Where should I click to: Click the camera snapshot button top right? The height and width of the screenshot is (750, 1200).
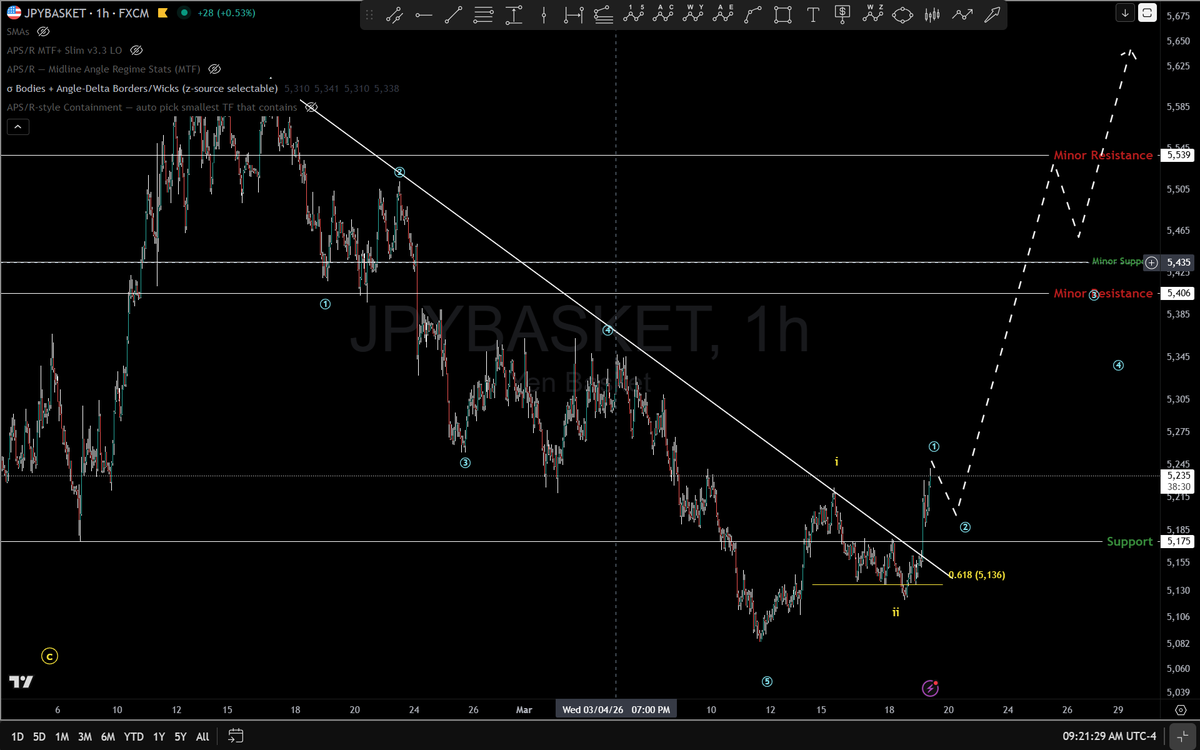pyautogui.click(x=1147, y=13)
